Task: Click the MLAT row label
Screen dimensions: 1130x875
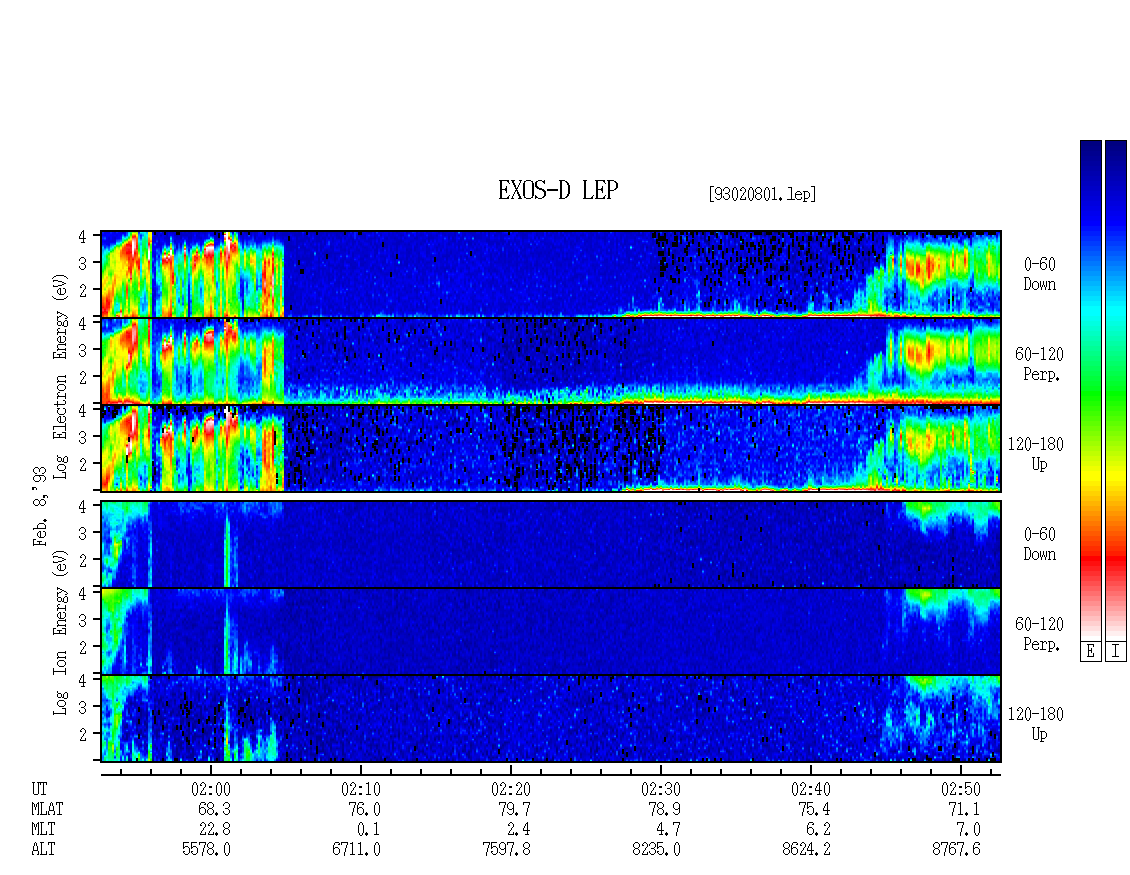Action: click(48, 809)
